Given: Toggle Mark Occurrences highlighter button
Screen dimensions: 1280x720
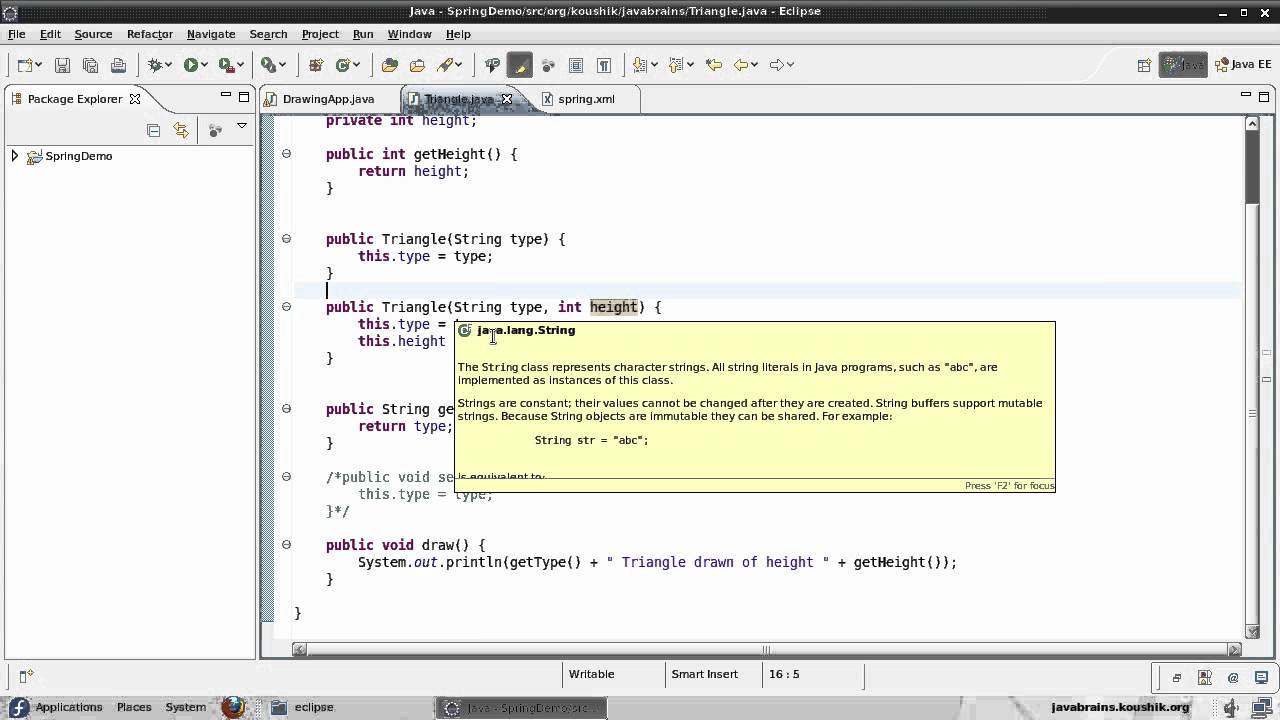Looking at the screenshot, I should point(520,65).
